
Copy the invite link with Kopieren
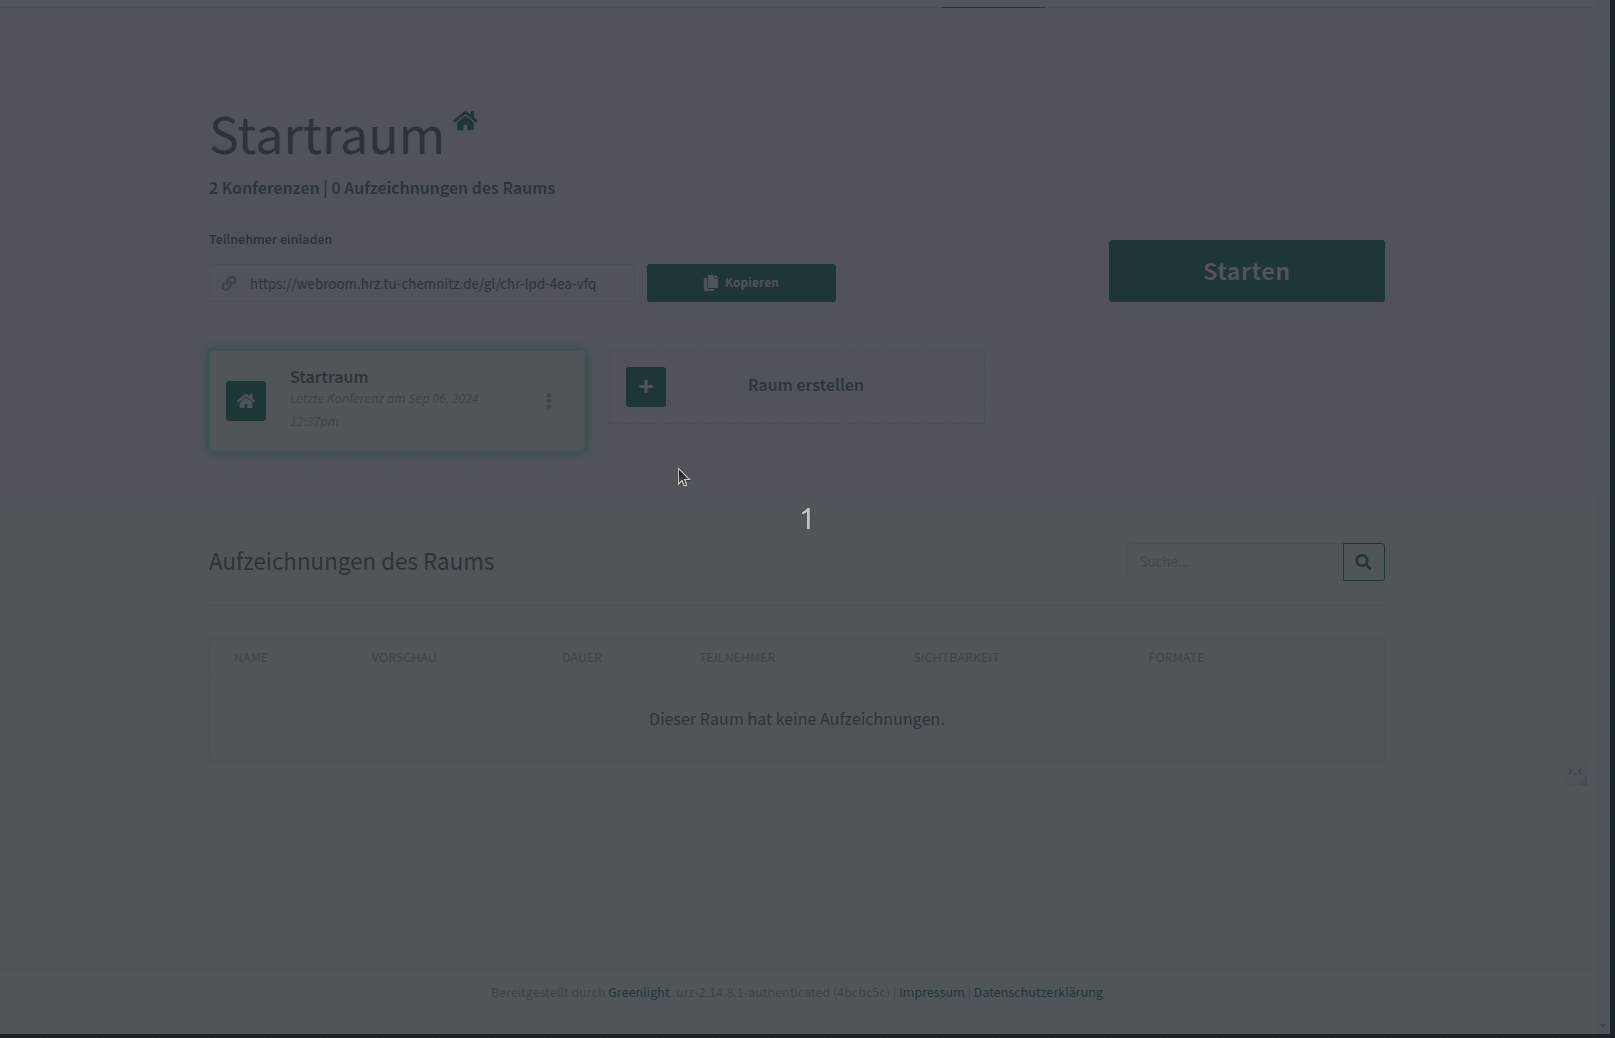tap(741, 283)
